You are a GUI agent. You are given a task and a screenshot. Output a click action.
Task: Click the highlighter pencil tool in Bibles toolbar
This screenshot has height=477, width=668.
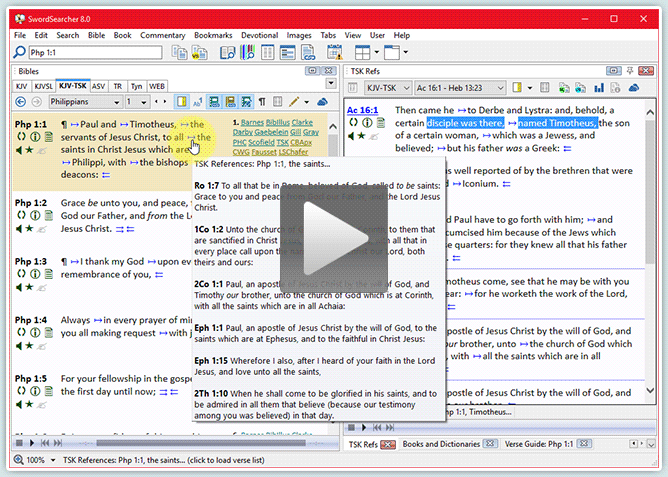pos(294,102)
